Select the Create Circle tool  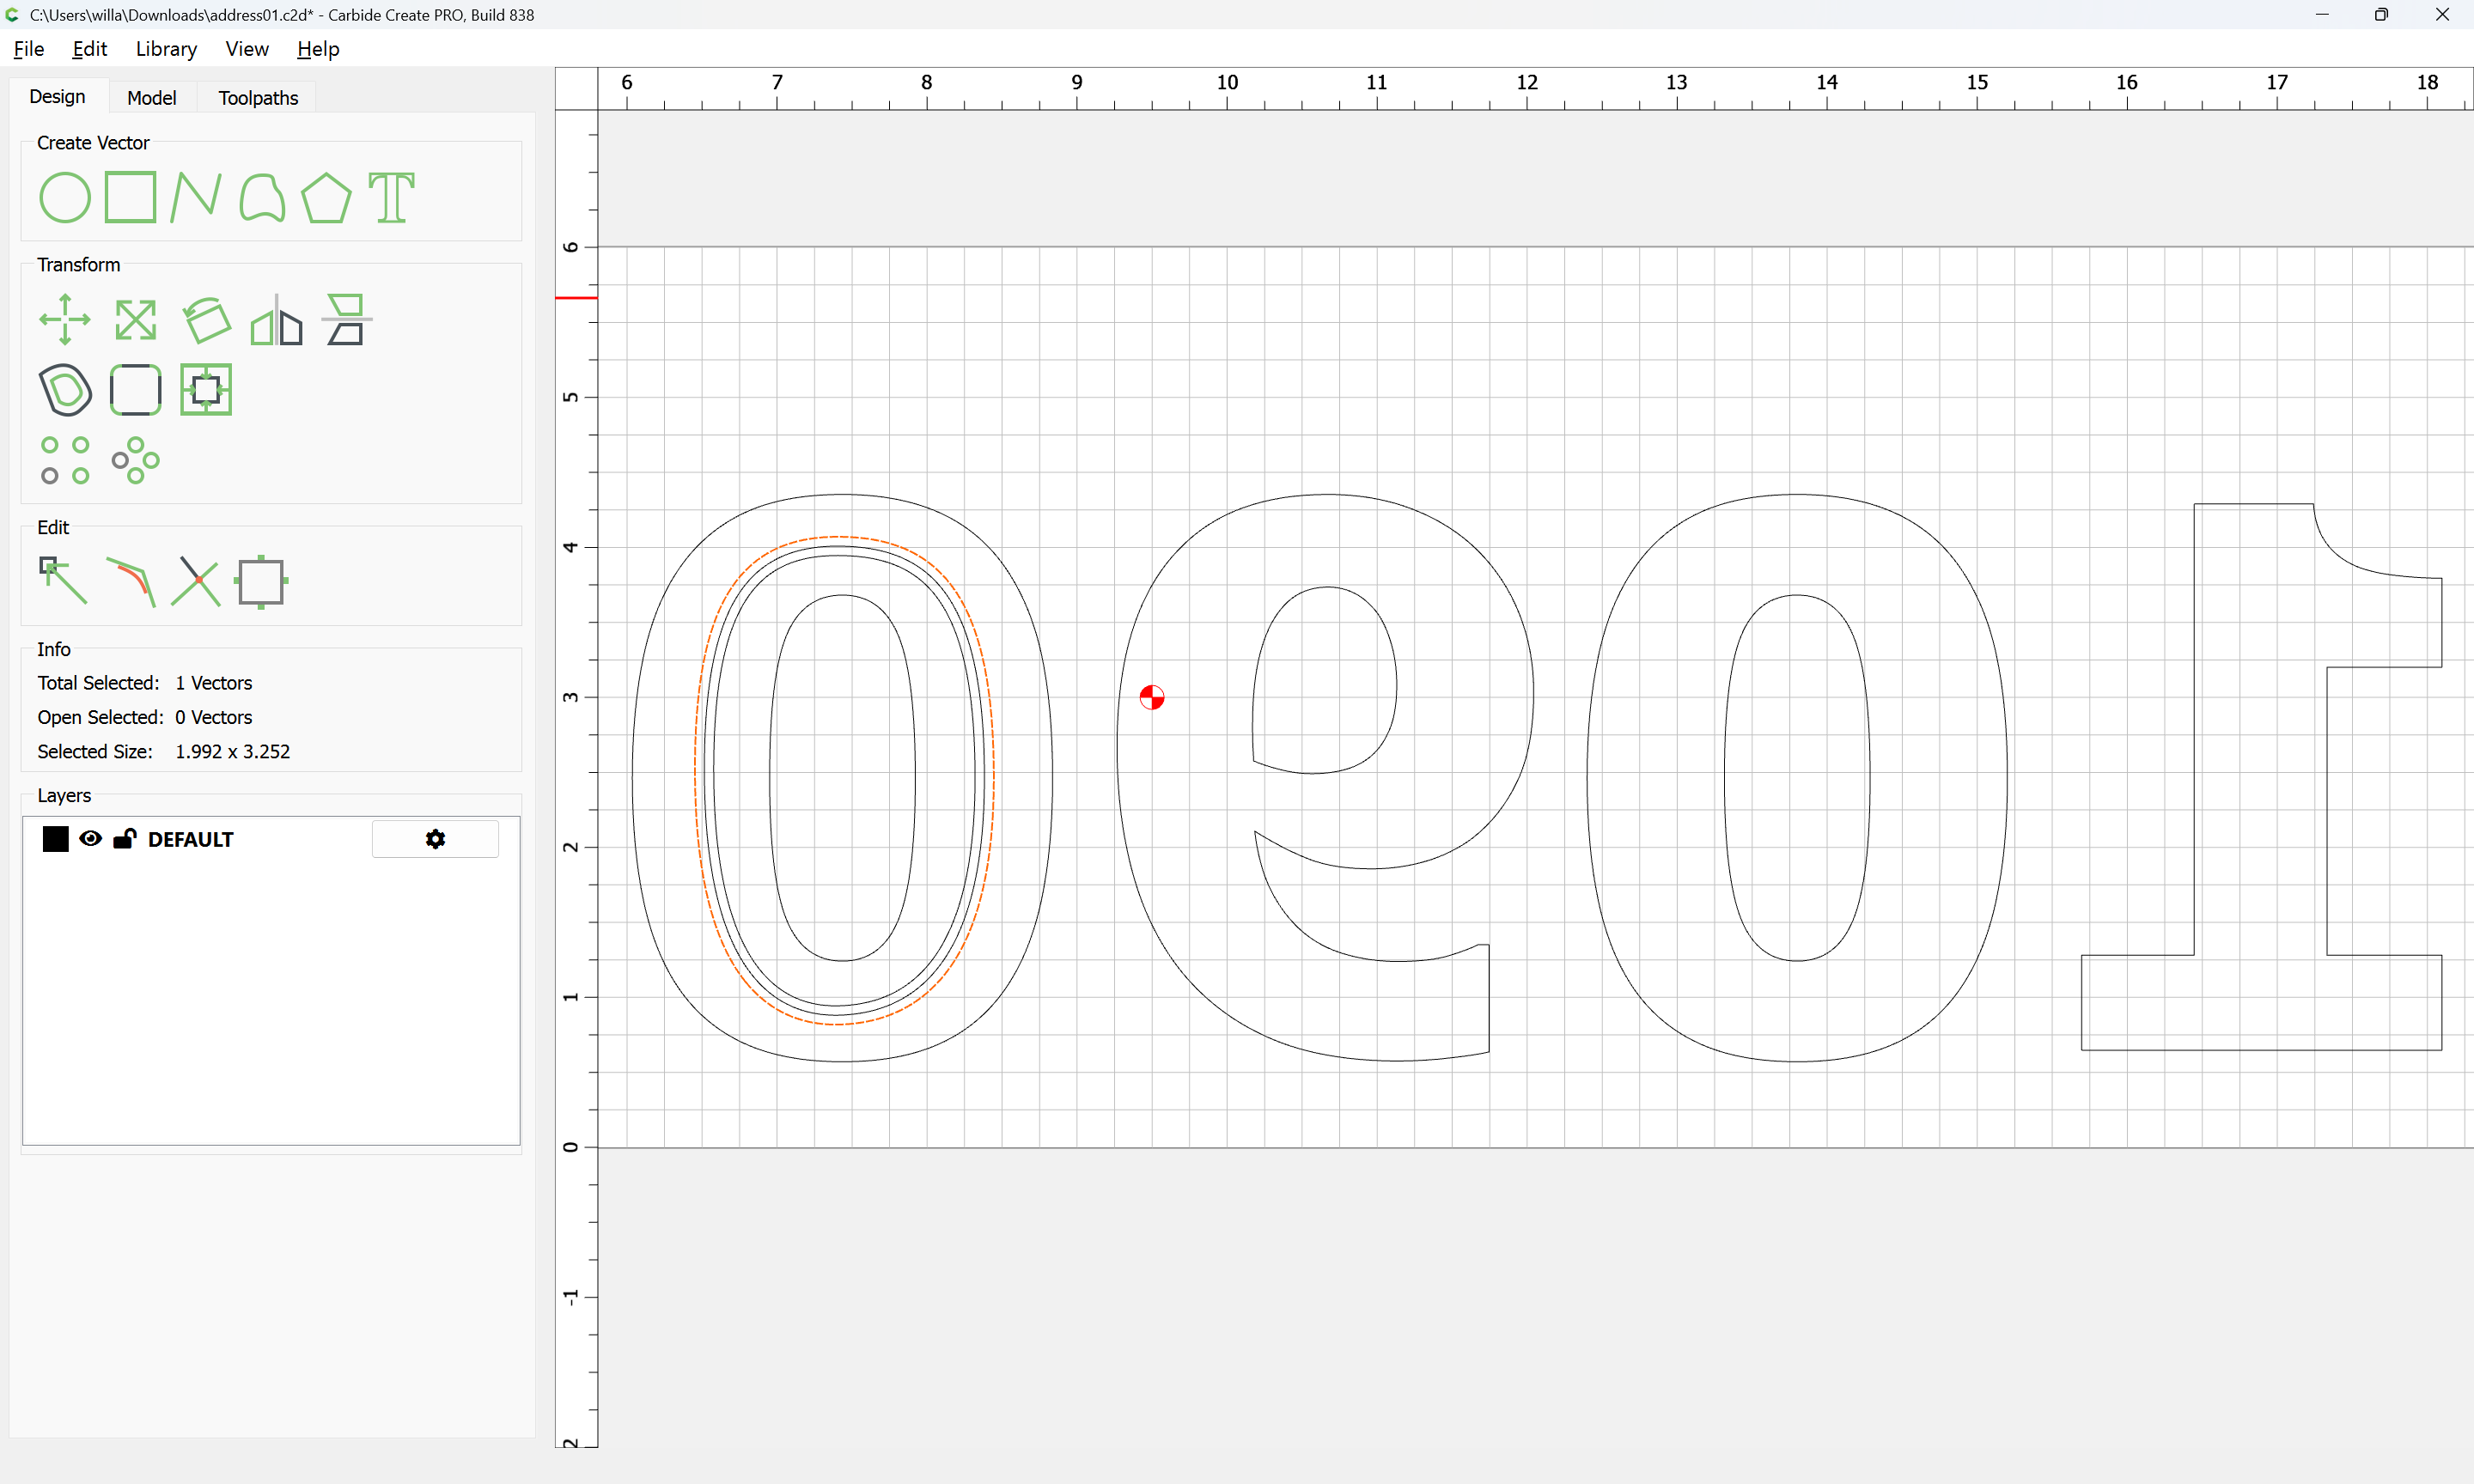click(65, 197)
